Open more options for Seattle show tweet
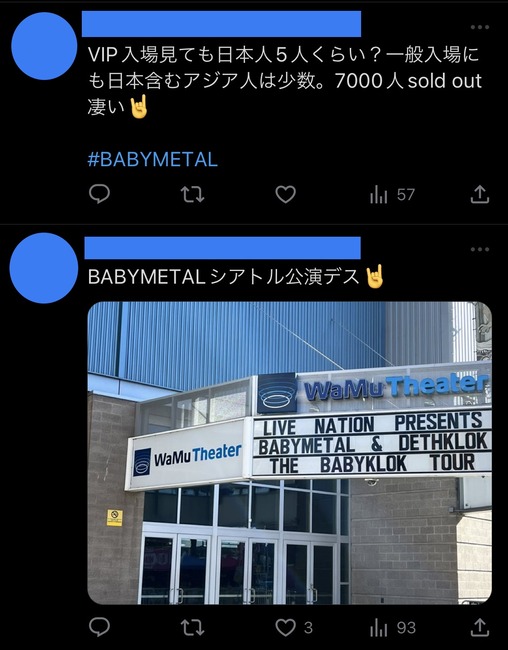 click(480, 249)
